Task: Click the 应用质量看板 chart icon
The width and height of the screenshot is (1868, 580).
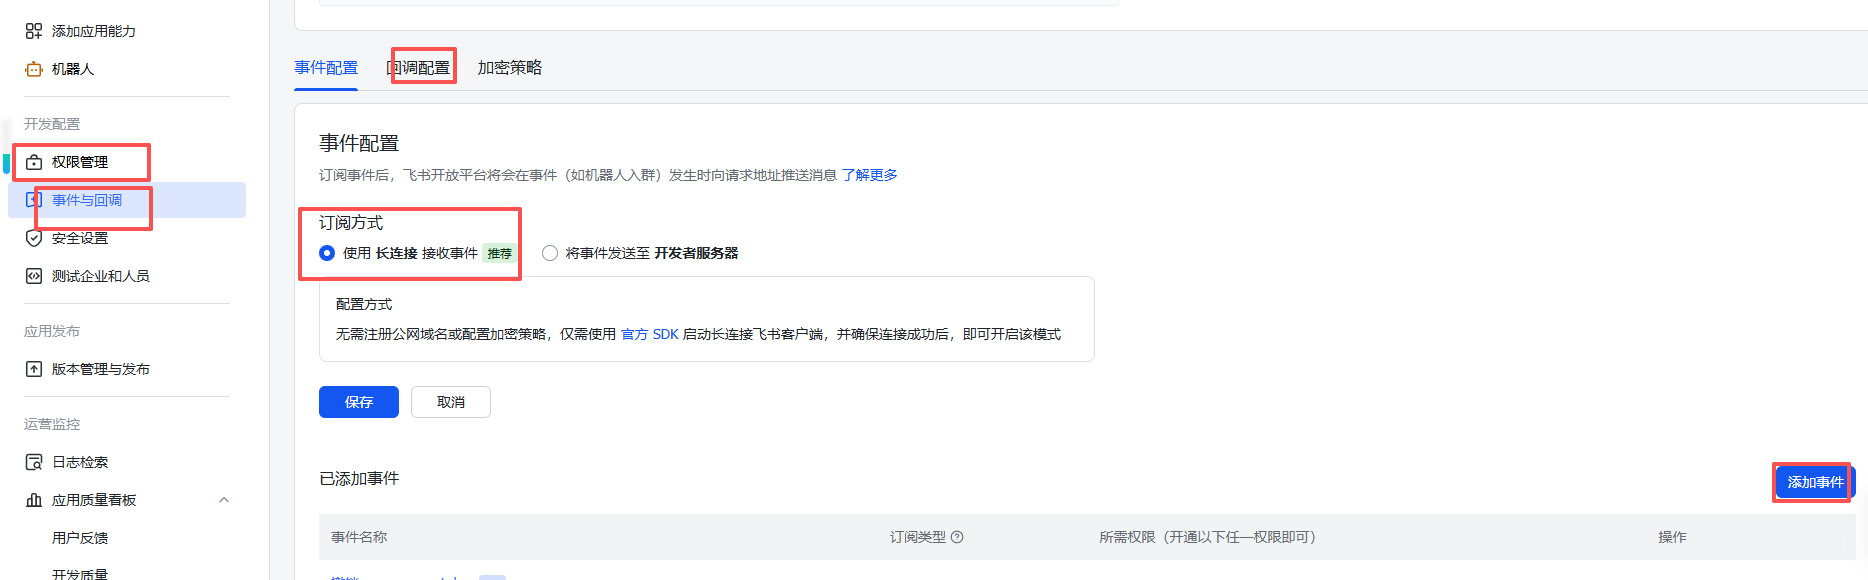Action: (34, 500)
